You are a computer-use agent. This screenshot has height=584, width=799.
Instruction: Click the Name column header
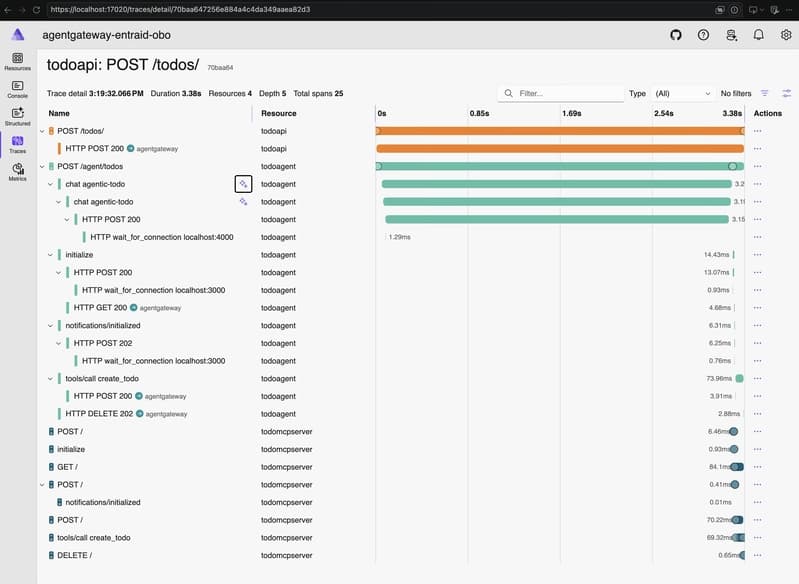(x=59, y=113)
